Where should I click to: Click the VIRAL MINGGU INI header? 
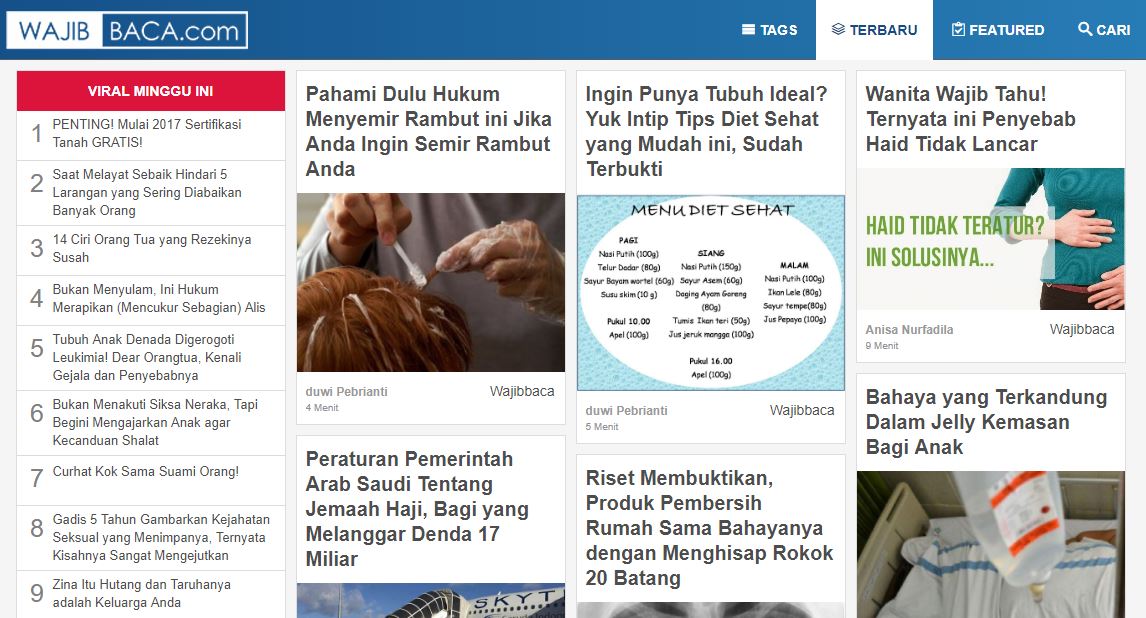click(x=151, y=91)
